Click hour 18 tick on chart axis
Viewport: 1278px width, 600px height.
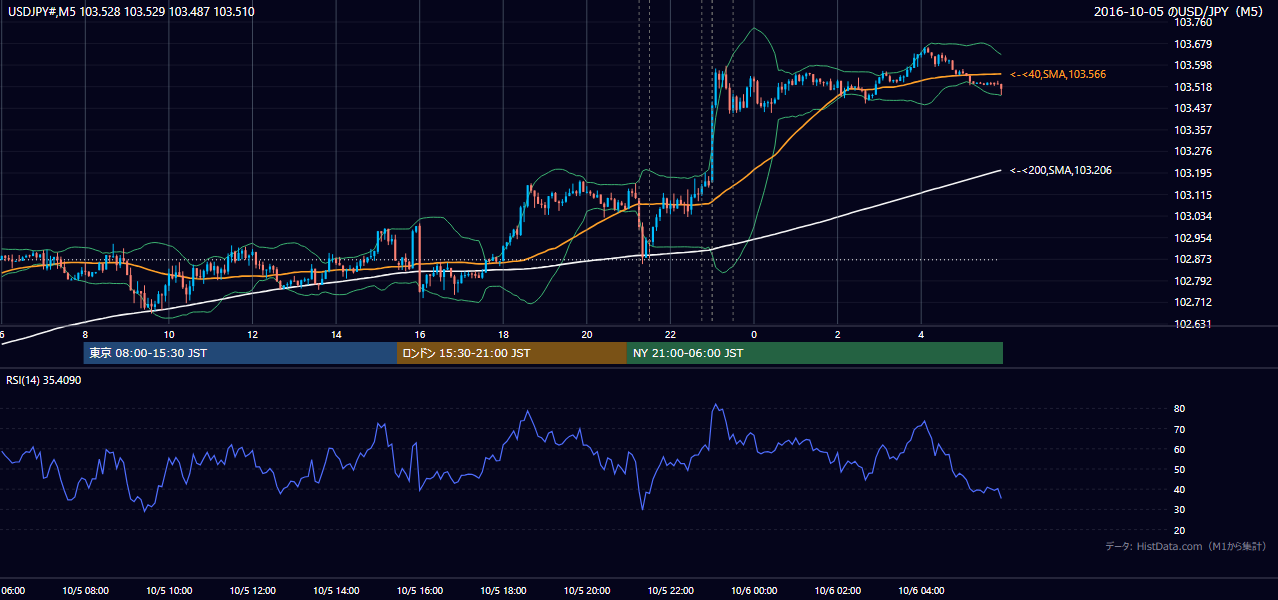point(503,334)
